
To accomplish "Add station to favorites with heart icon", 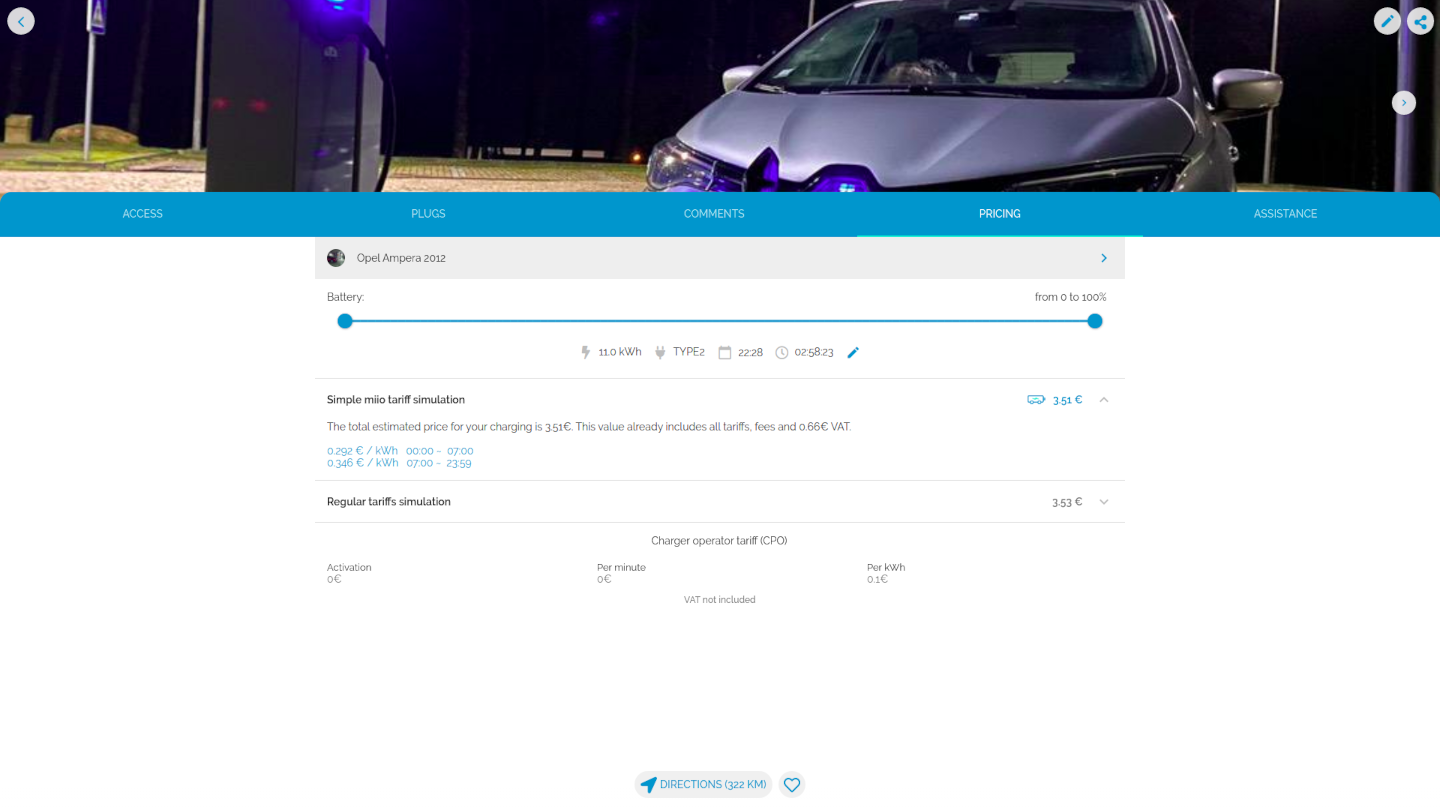I will click(792, 785).
